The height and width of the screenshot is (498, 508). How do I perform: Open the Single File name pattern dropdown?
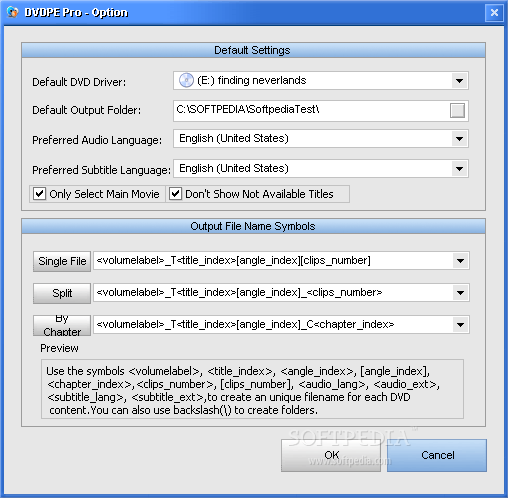[x=460, y=261]
